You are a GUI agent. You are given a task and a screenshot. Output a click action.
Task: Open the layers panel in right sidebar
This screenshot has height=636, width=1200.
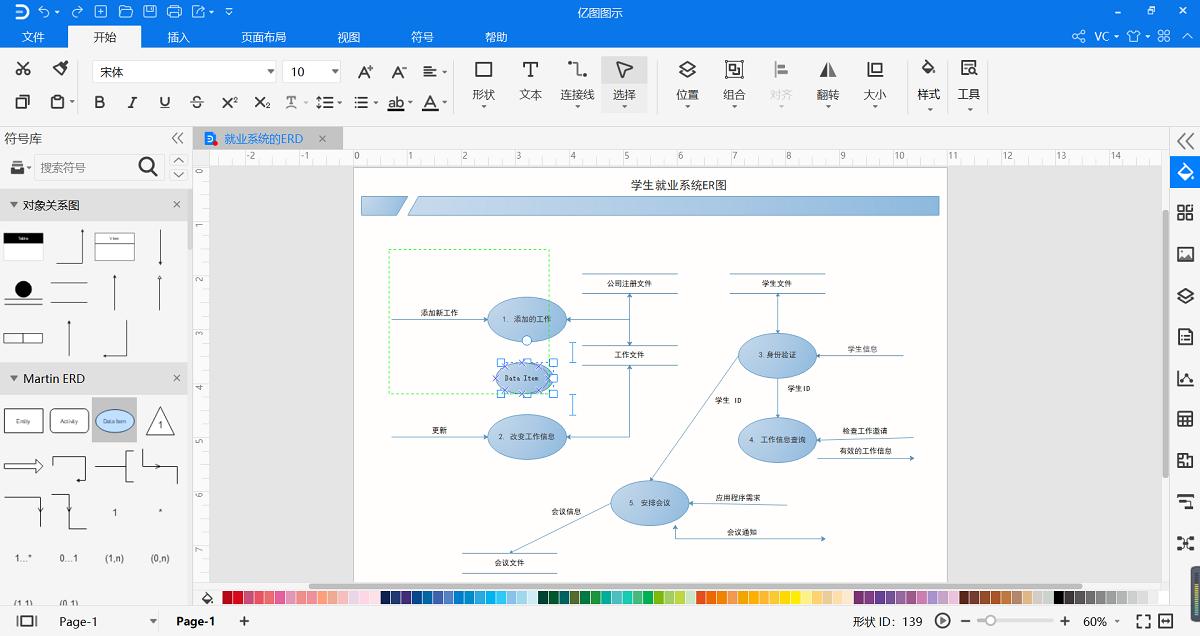(x=1185, y=296)
